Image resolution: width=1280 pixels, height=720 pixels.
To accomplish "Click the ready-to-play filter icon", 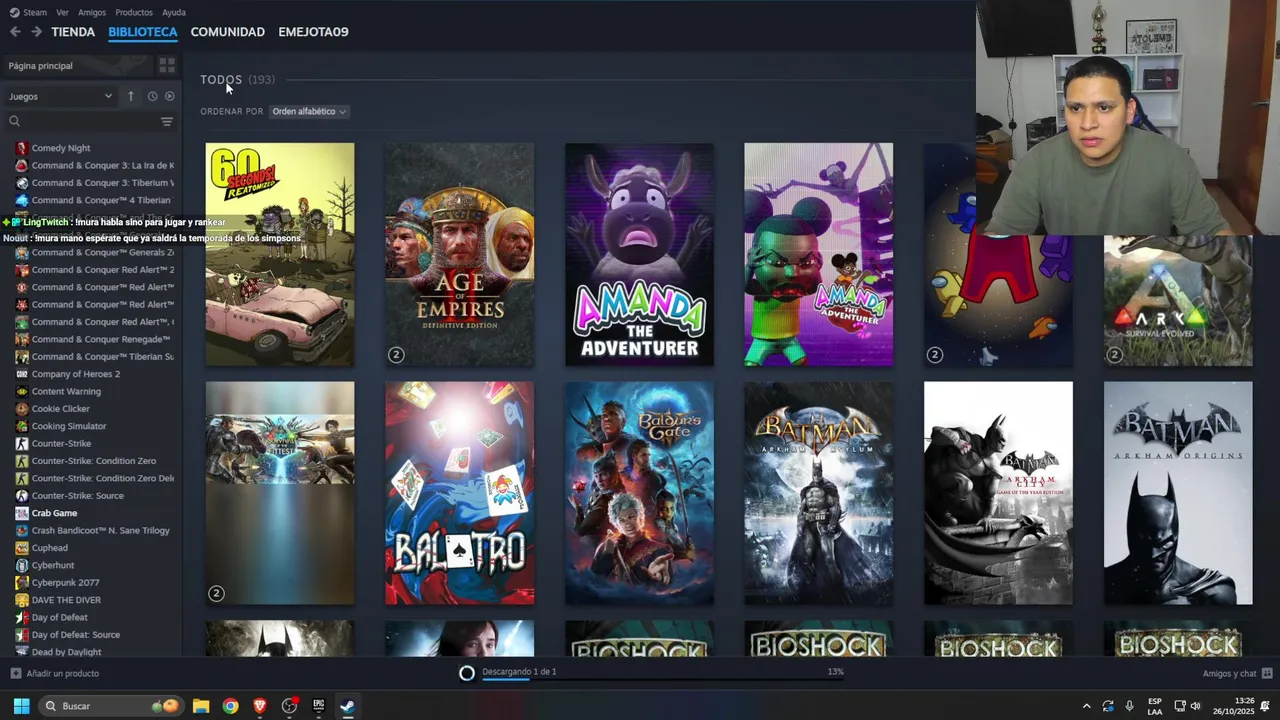I will tap(169, 96).
